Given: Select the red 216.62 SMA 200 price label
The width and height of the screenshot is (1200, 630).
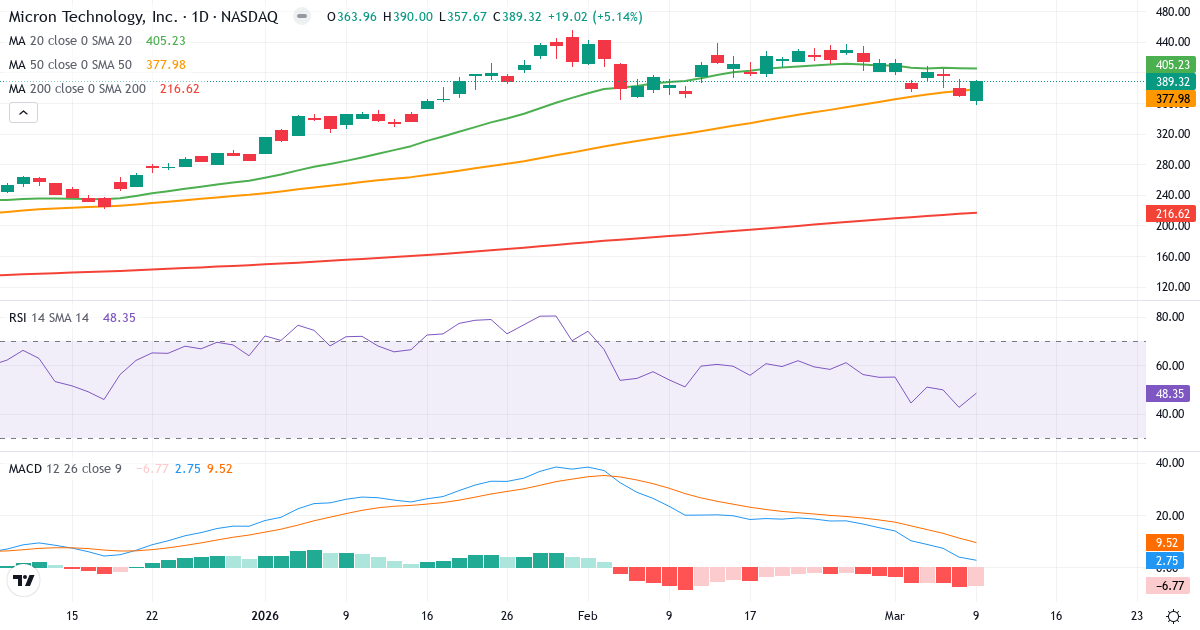Looking at the screenshot, I should (x=1170, y=213).
